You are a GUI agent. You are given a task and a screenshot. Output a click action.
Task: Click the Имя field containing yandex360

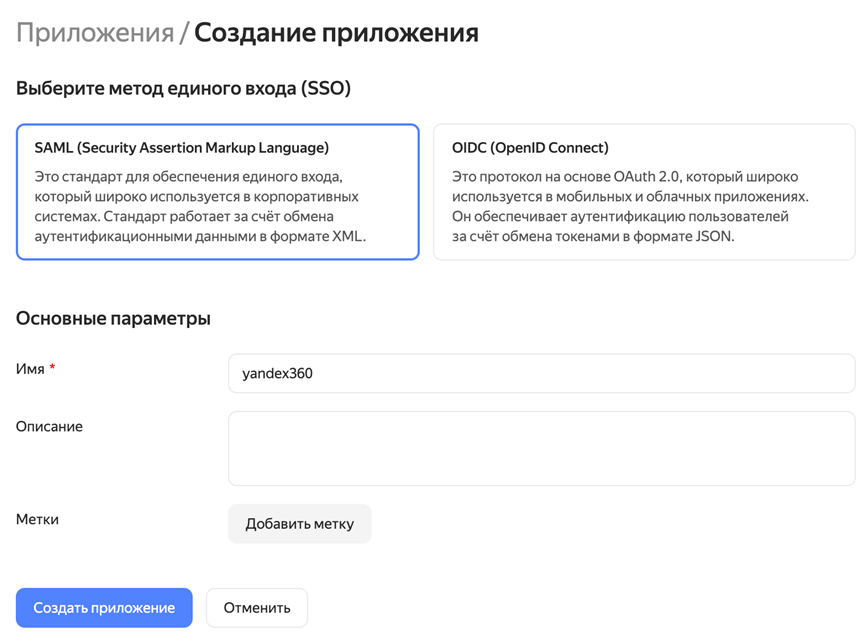tap(541, 374)
